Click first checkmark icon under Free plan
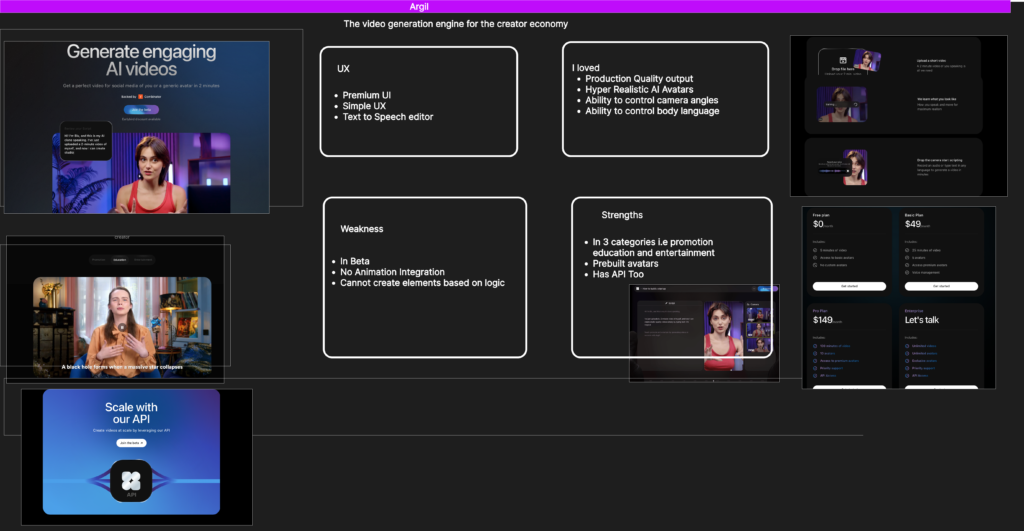 tap(817, 249)
